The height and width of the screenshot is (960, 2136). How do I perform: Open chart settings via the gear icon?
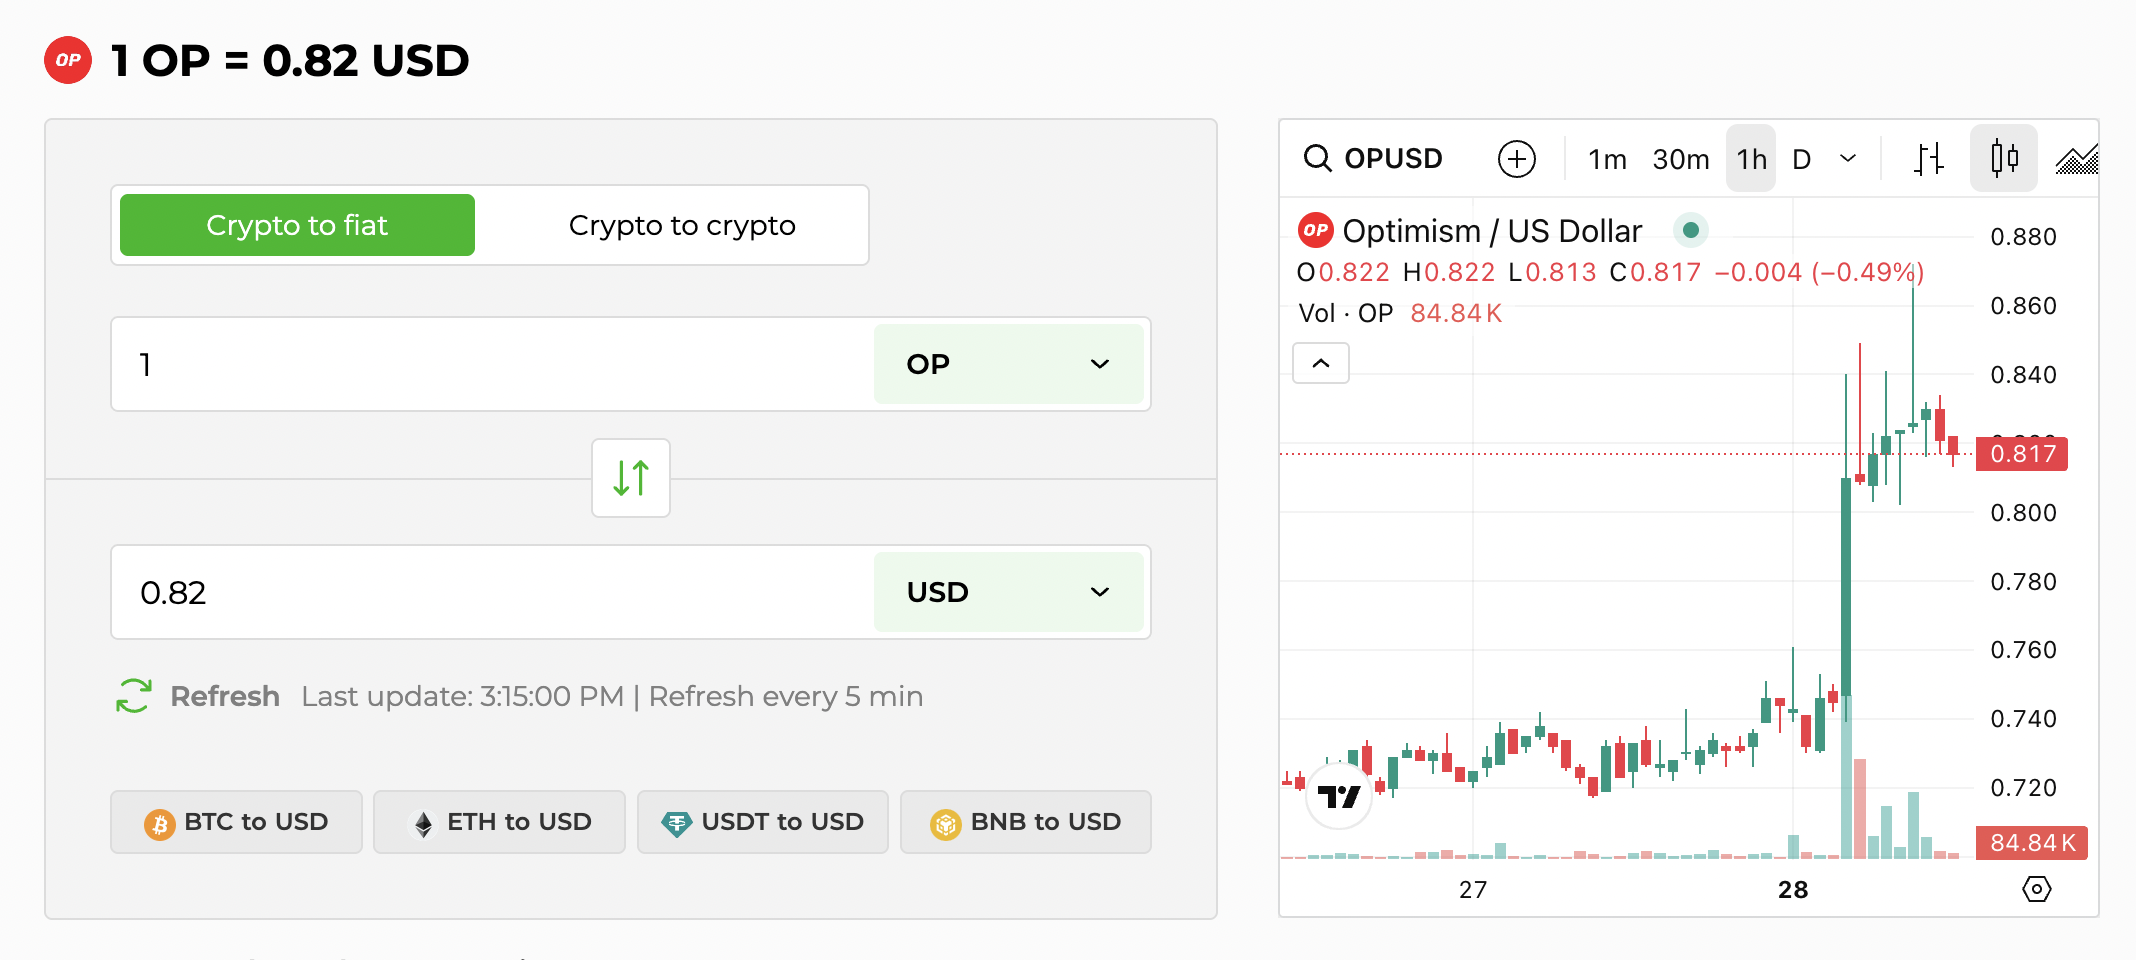click(2038, 888)
